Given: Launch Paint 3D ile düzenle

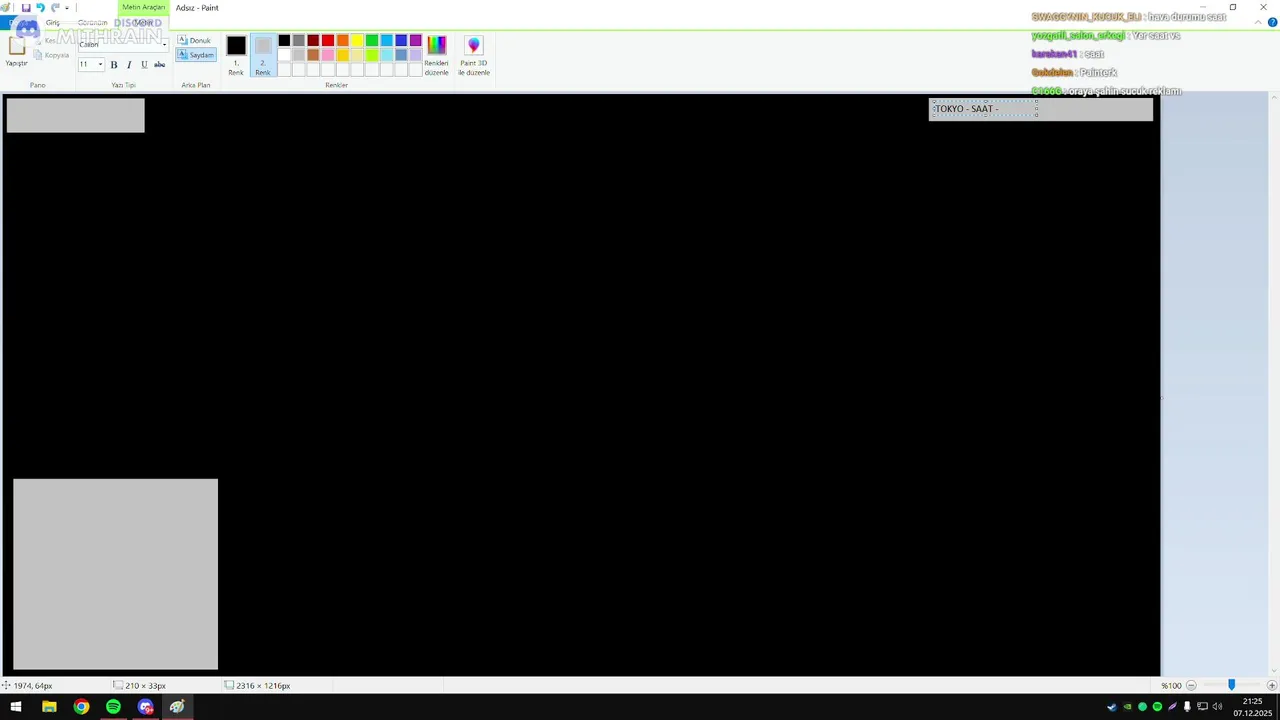Looking at the screenshot, I should (x=474, y=56).
